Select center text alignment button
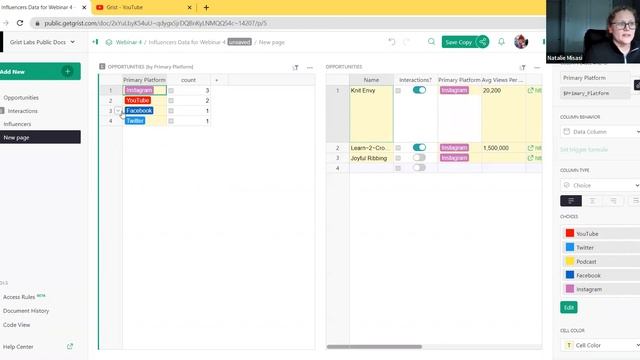Screen dimensions: 640x360 tap(592, 200)
